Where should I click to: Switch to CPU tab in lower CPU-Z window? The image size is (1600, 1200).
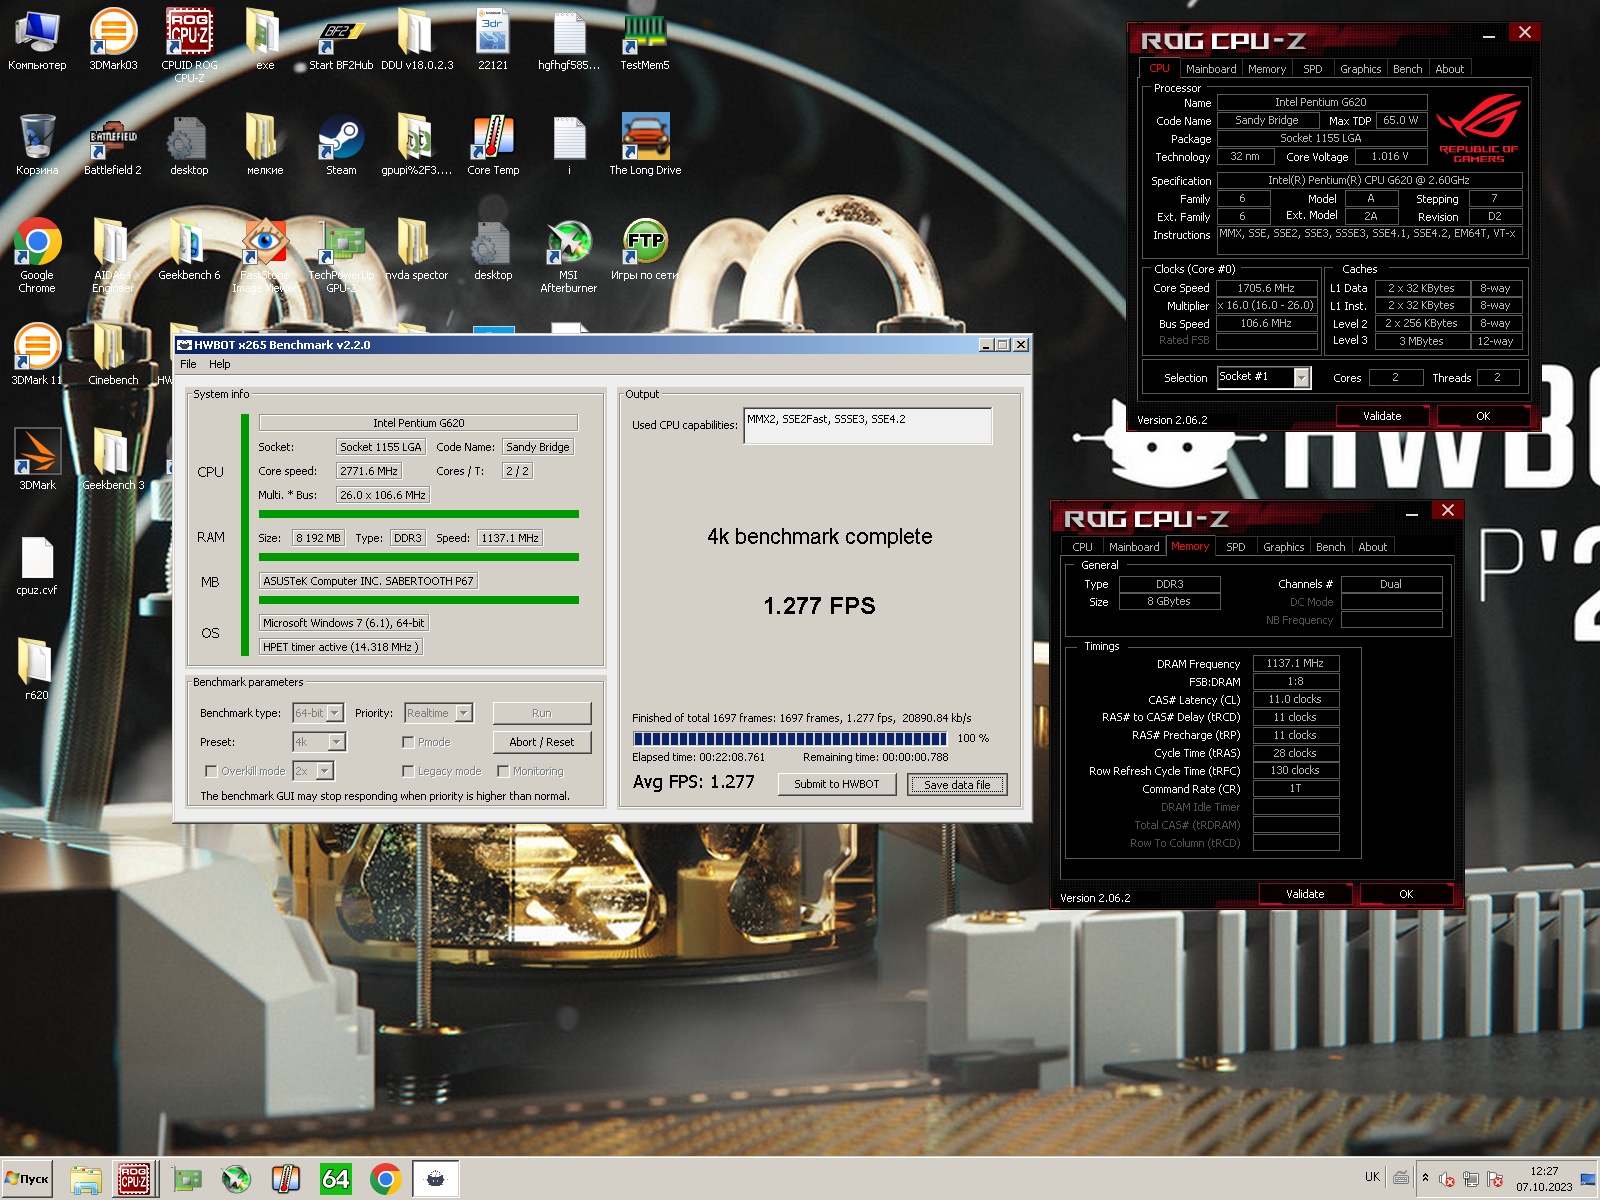coord(1082,547)
